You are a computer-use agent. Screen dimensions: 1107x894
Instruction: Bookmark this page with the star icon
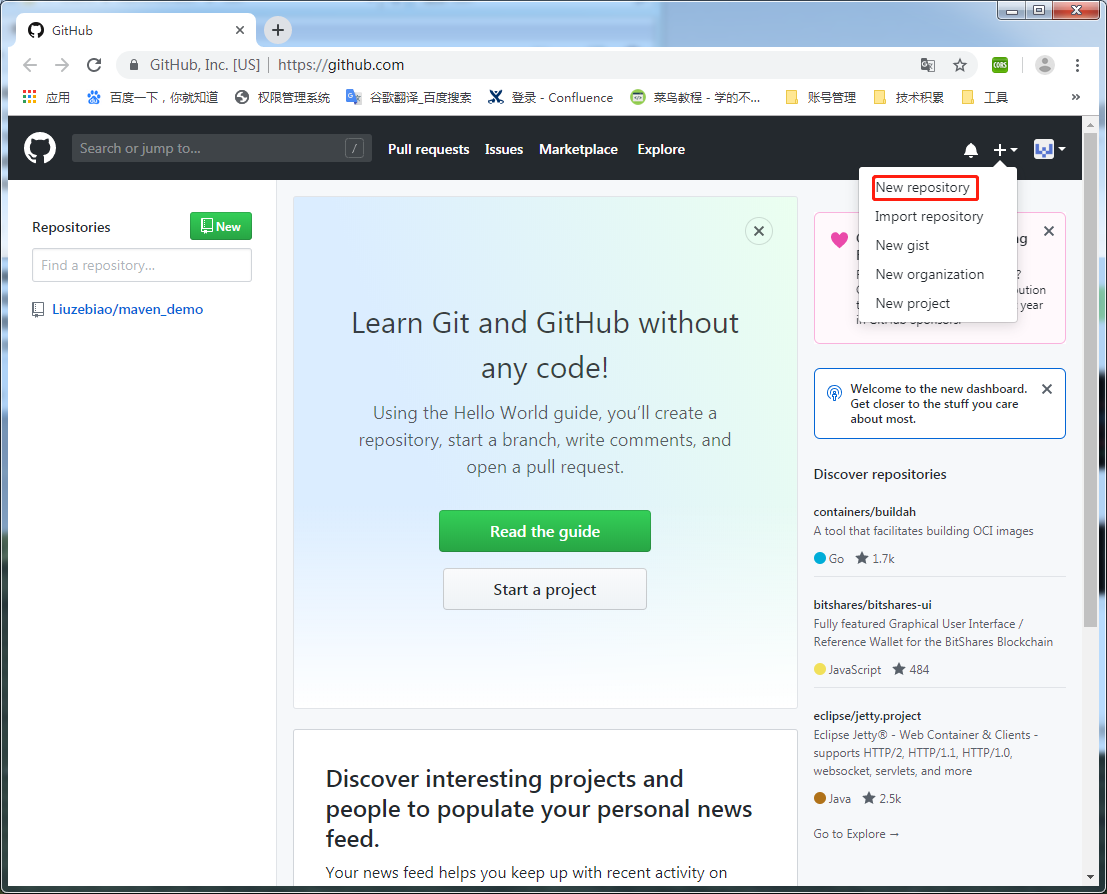tap(959, 65)
